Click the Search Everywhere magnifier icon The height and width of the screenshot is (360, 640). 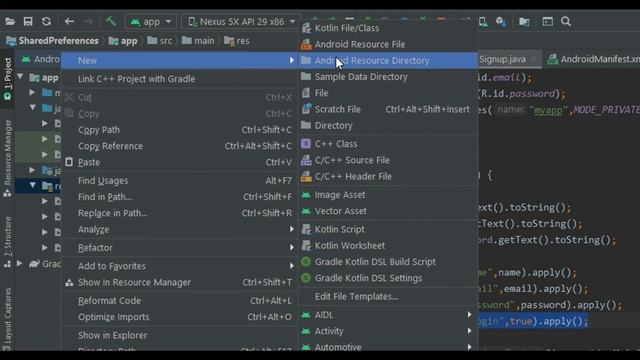click(566, 21)
